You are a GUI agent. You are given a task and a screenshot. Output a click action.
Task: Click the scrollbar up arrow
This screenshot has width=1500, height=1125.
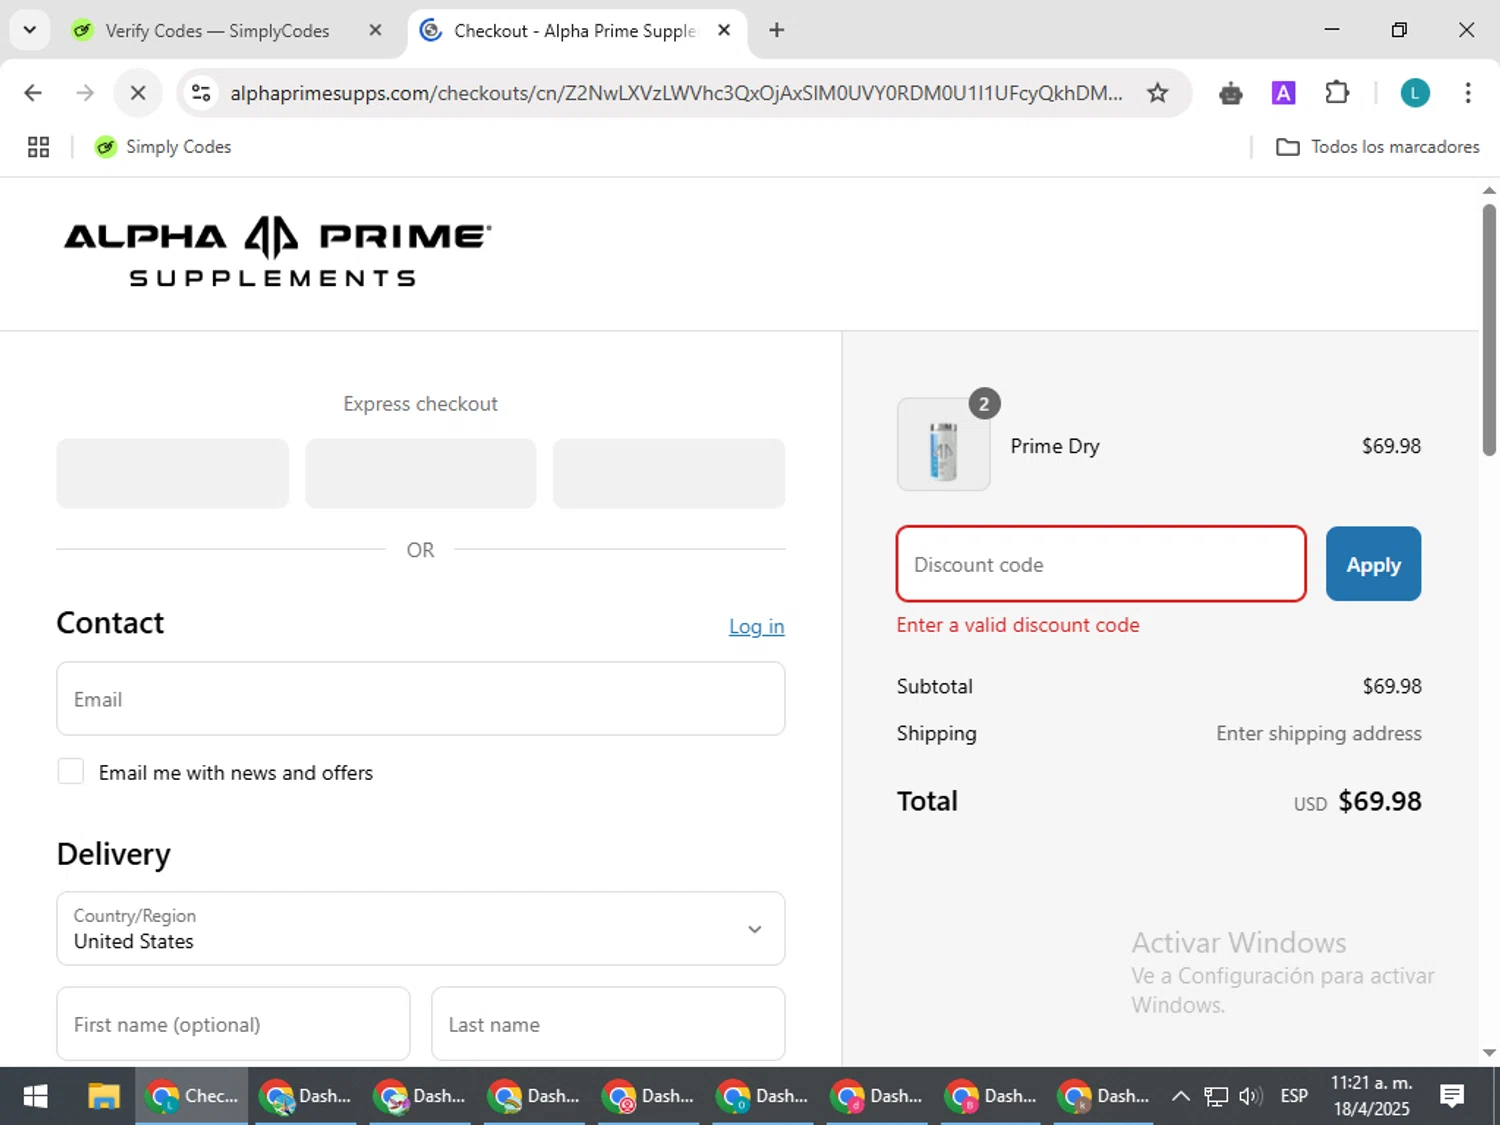1489,190
